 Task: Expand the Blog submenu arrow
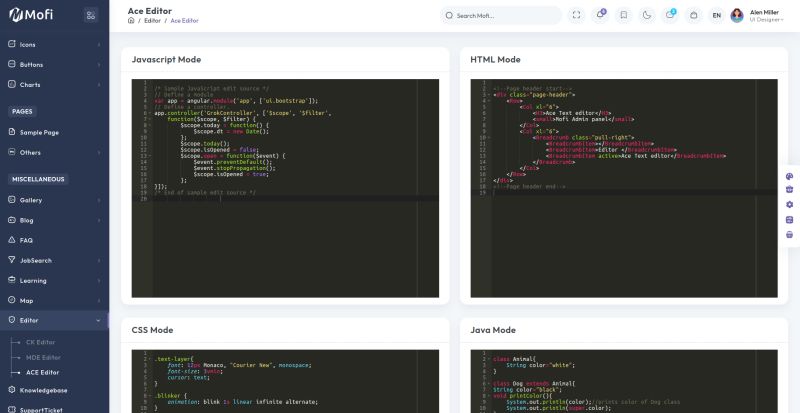98,221
